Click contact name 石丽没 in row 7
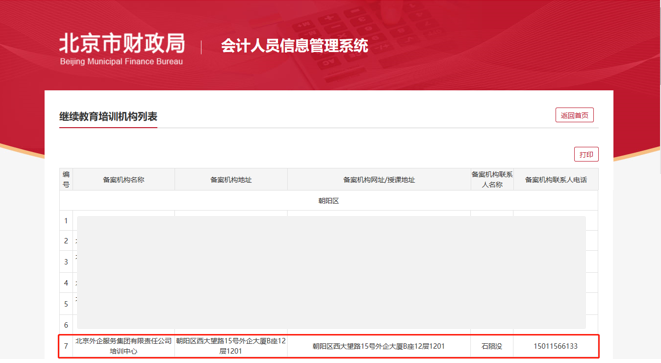 pyautogui.click(x=492, y=346)
